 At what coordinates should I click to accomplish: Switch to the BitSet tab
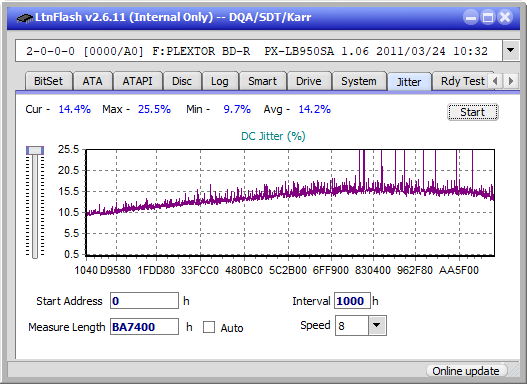point(48,81)
